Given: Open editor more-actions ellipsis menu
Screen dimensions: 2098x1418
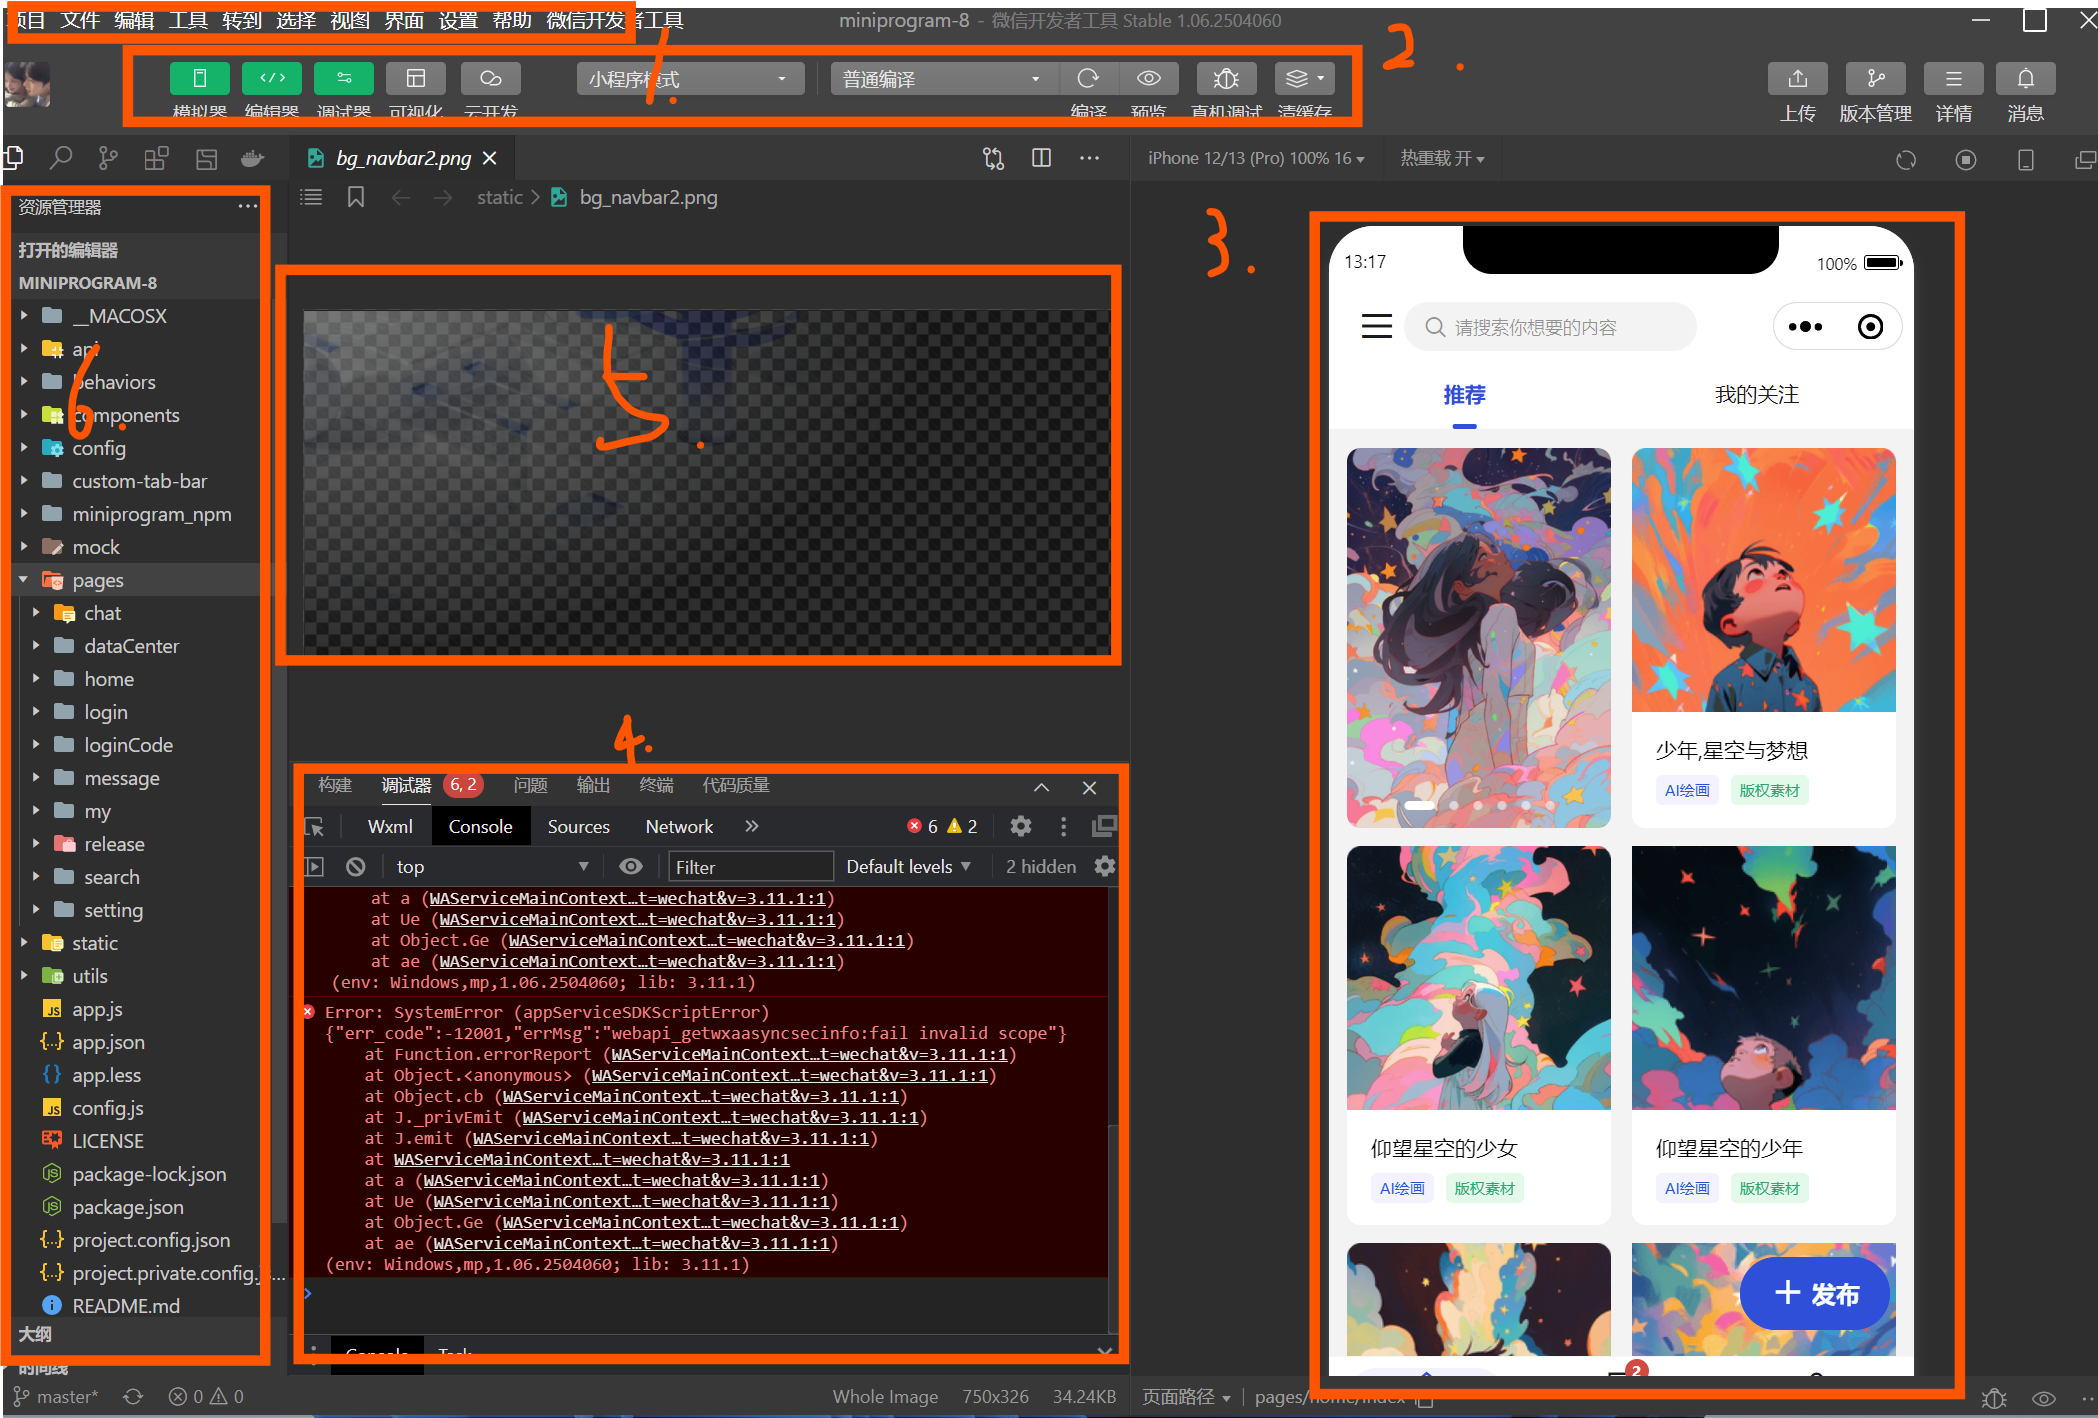Looking at the screenshot, I should click(x=1089, y=158).
